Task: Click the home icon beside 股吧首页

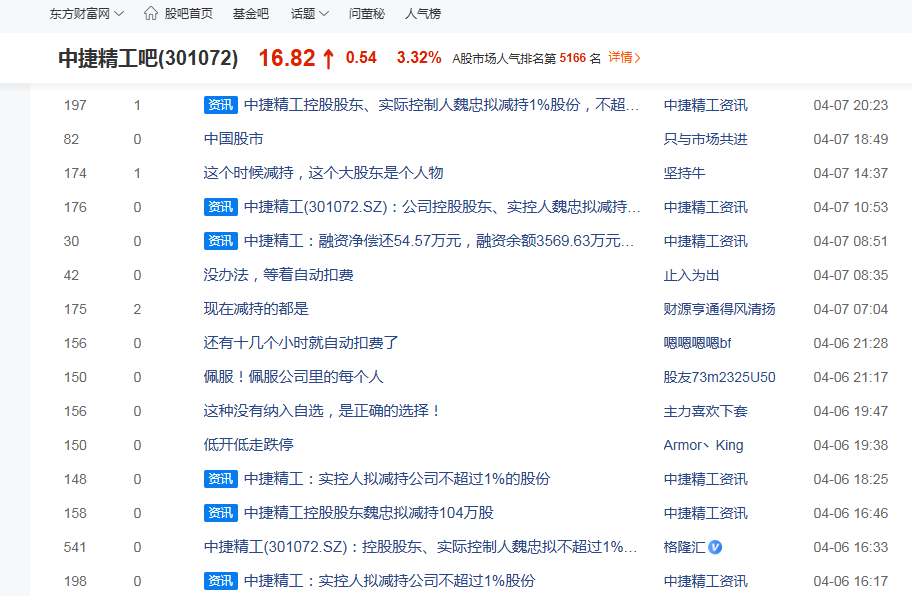Action: pos(151,14)
